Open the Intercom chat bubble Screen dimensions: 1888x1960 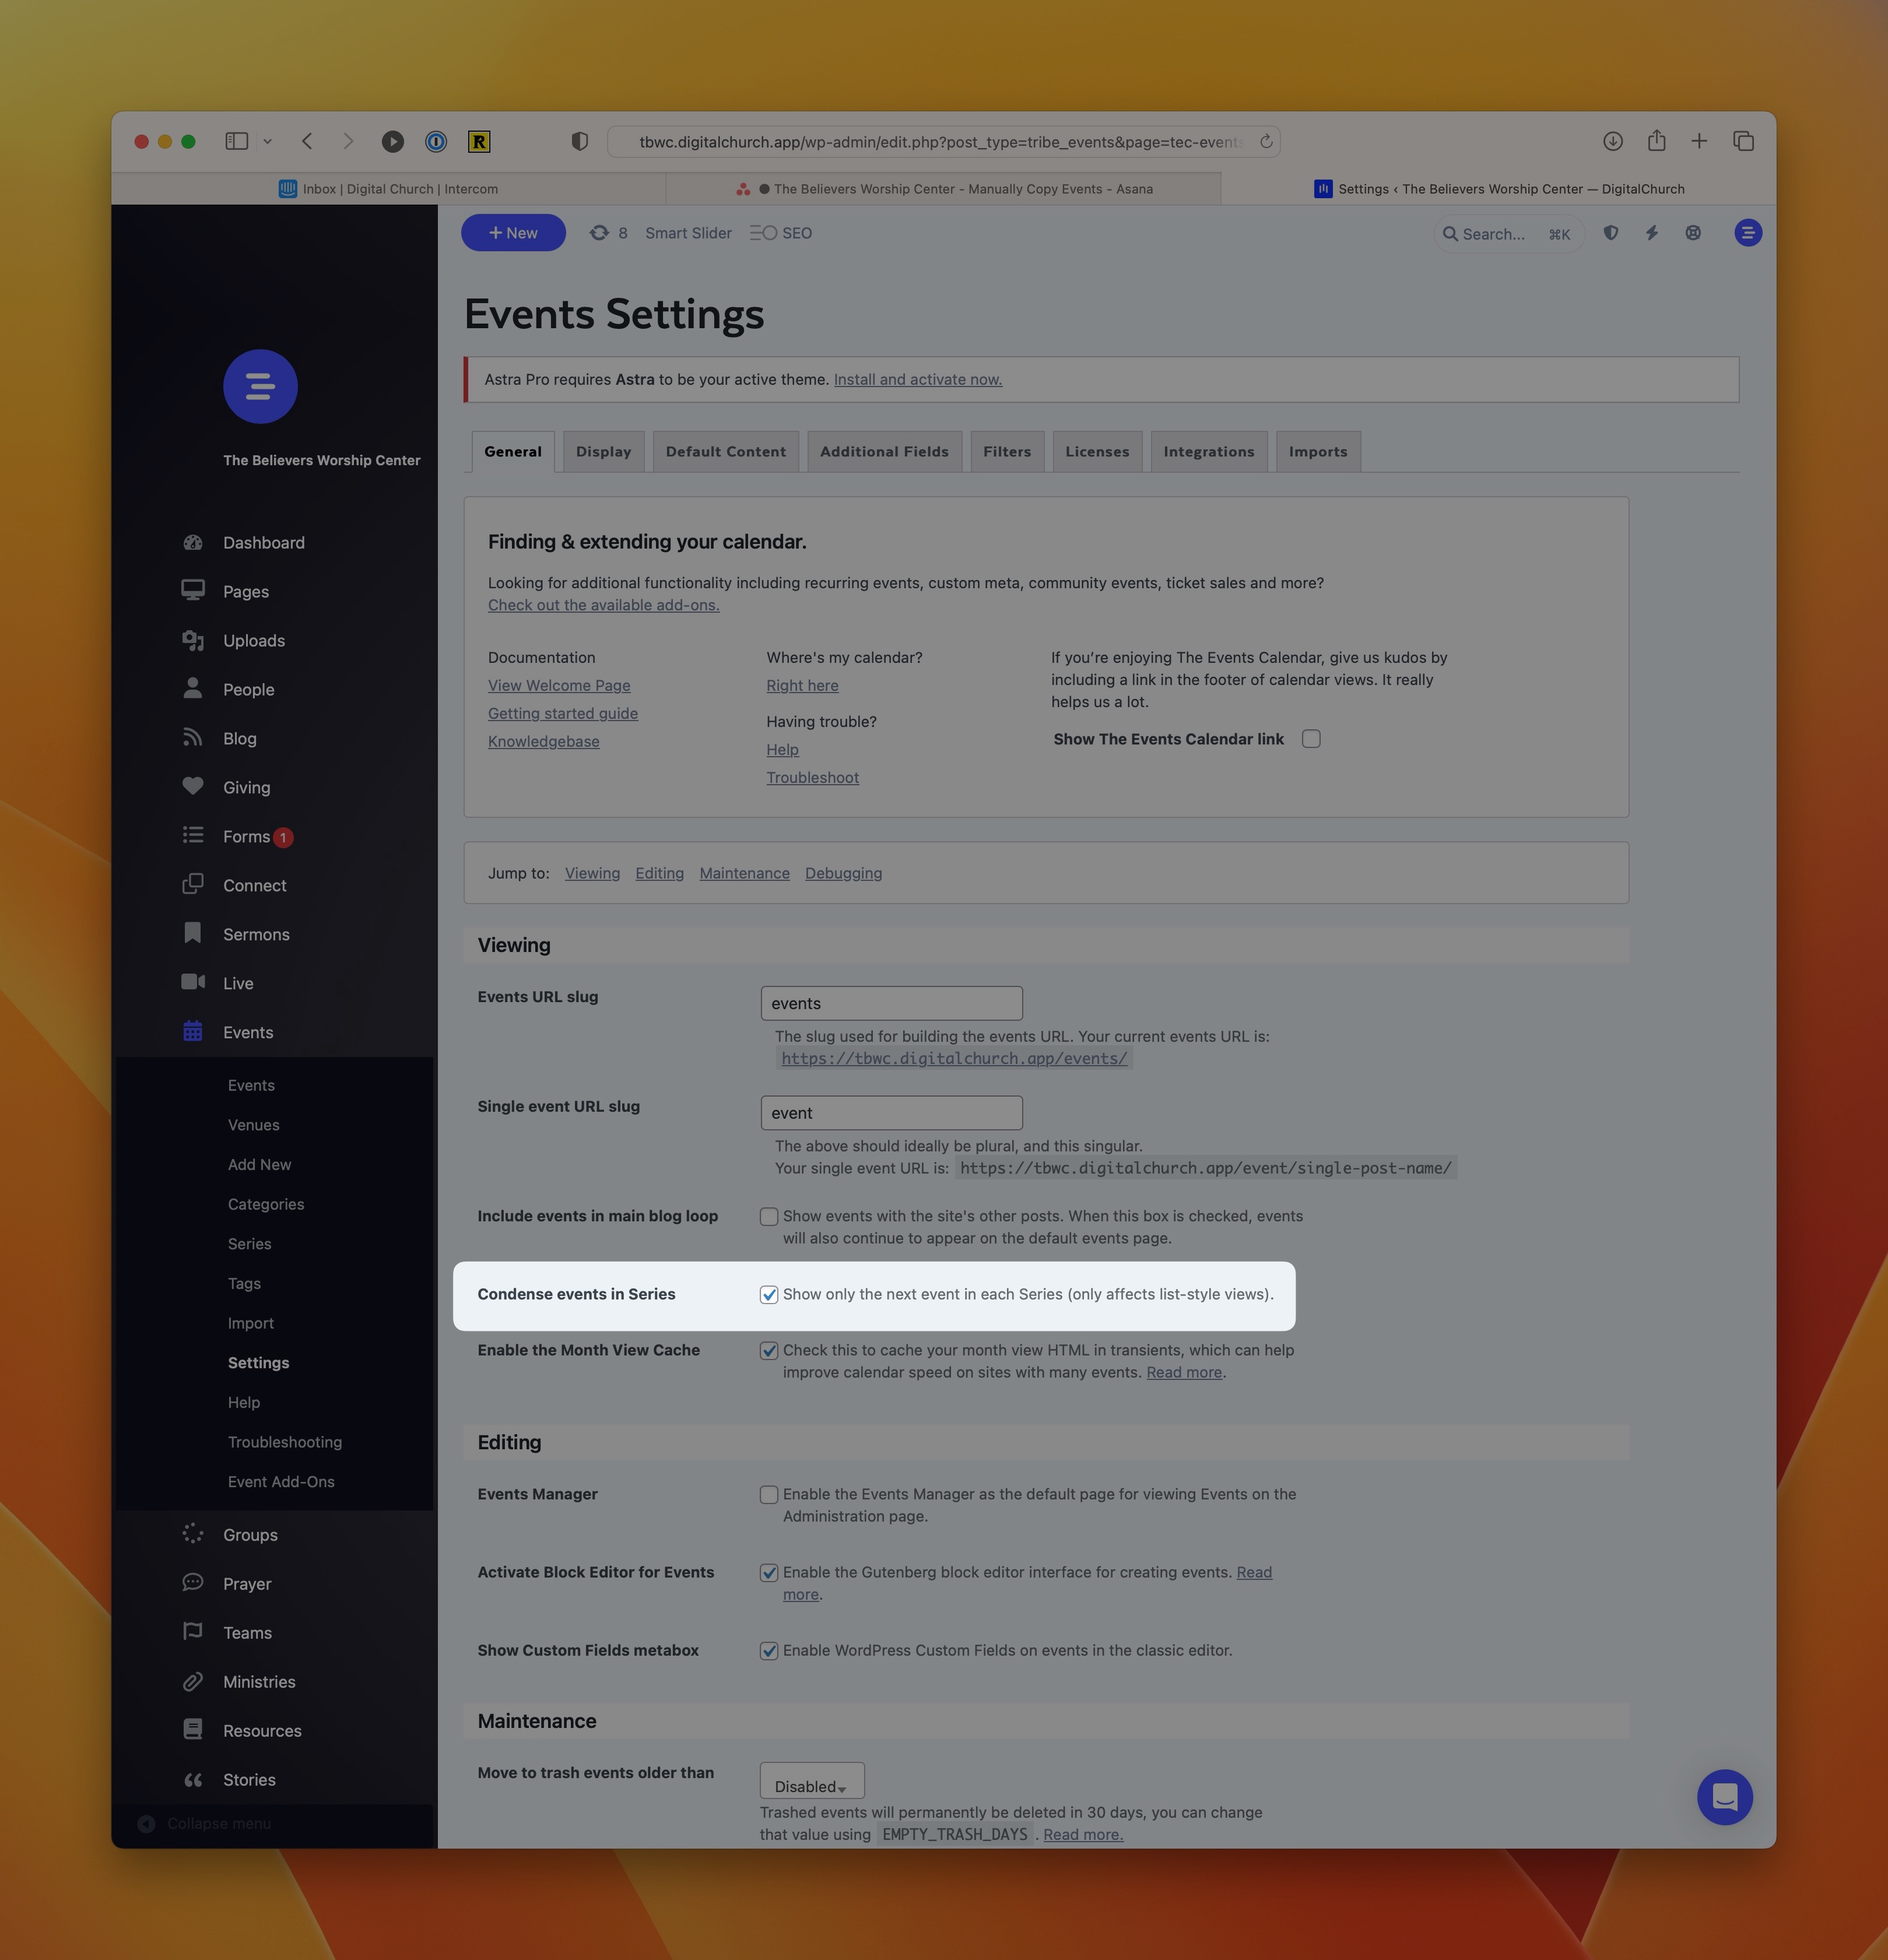point(1724,1797)
